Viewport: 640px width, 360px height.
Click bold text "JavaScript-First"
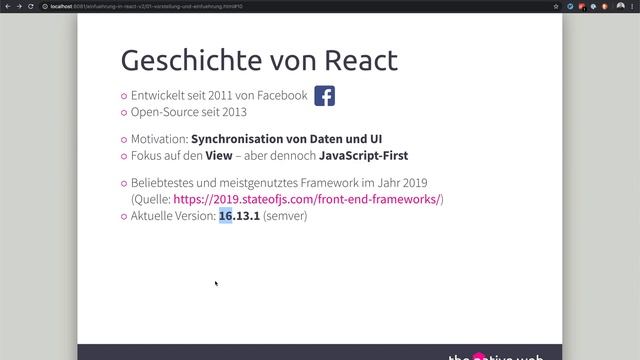(363, 156)
